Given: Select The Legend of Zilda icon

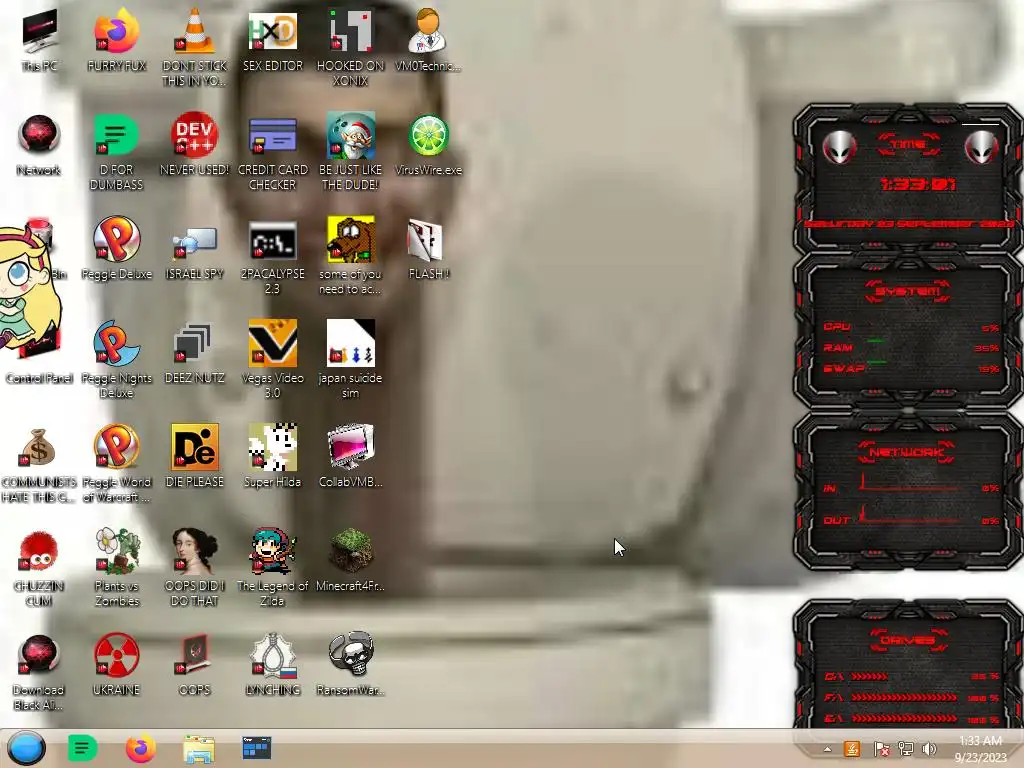Looking at the screenshot, I should (x=272, y=567).
